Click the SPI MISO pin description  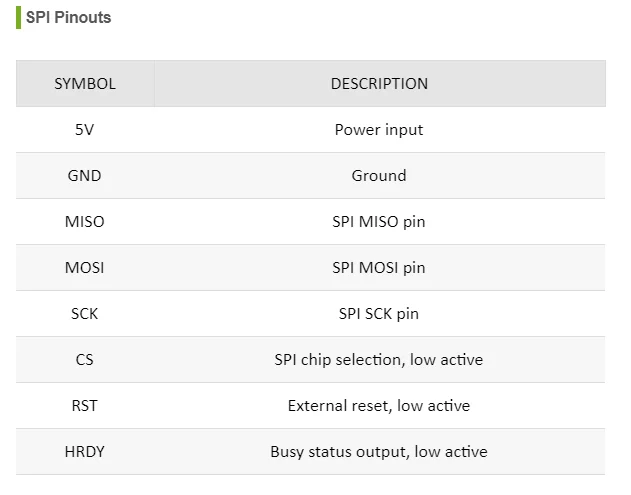coord(379,222)
